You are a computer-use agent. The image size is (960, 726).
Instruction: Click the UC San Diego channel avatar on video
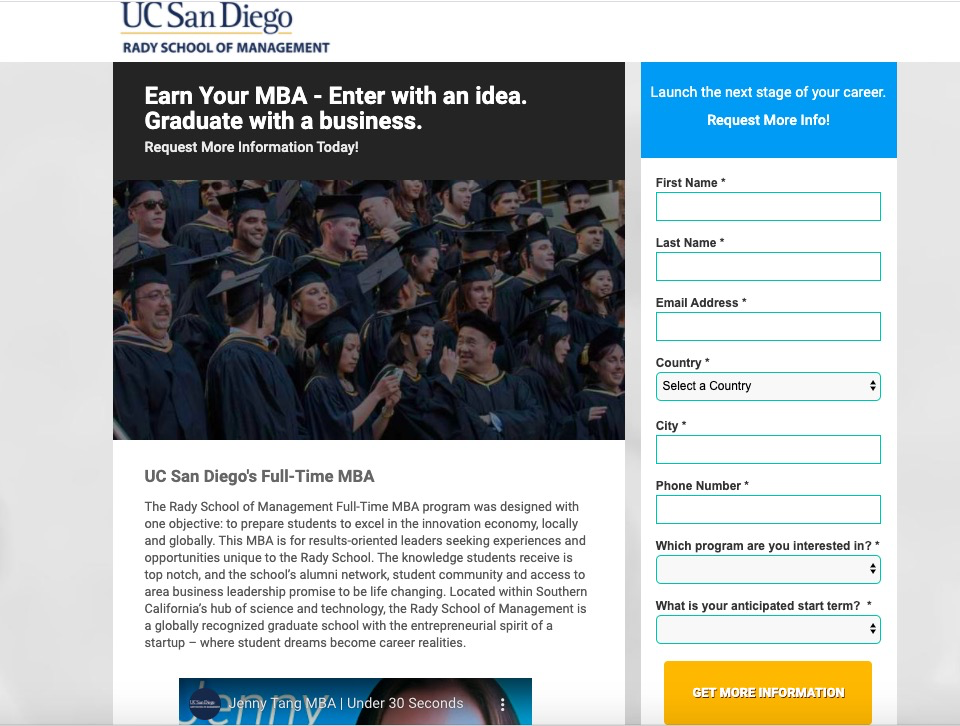[204, 703]
